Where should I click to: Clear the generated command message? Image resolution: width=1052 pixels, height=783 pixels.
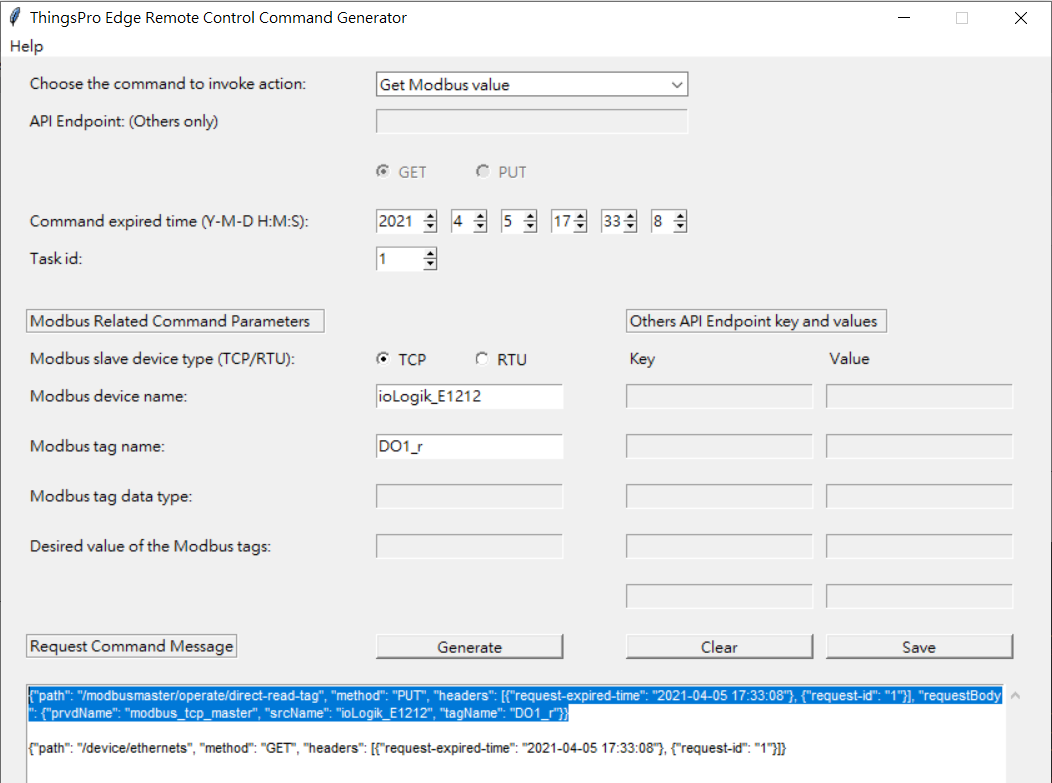(x=719, y=646)
